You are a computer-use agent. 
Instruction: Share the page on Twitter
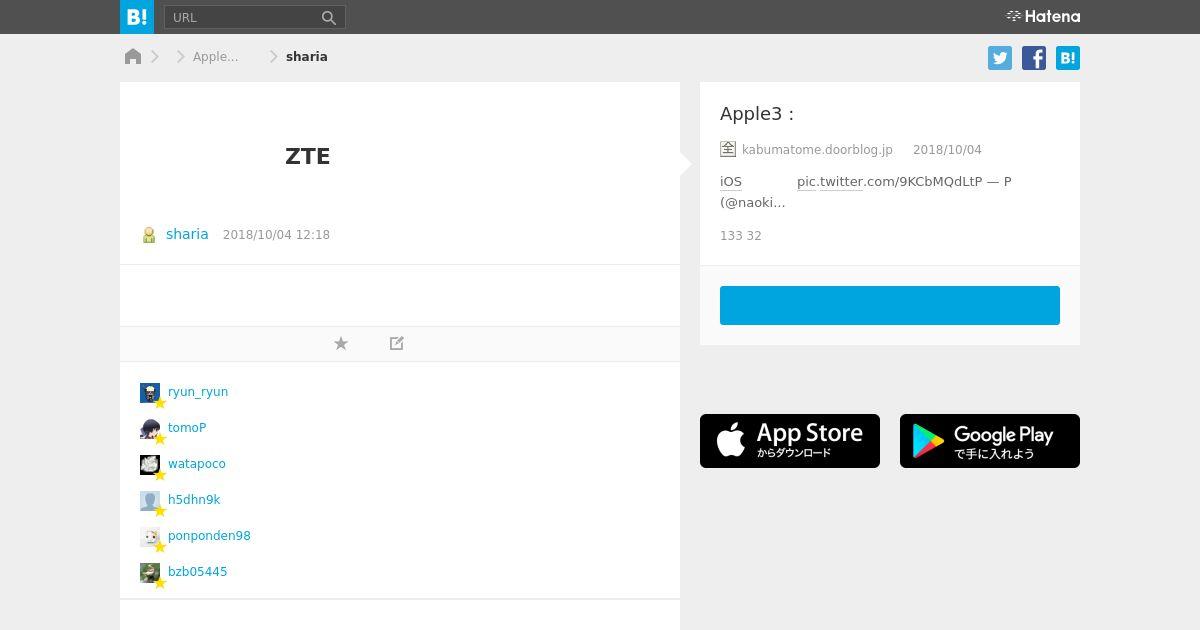tap(1000, 58)
